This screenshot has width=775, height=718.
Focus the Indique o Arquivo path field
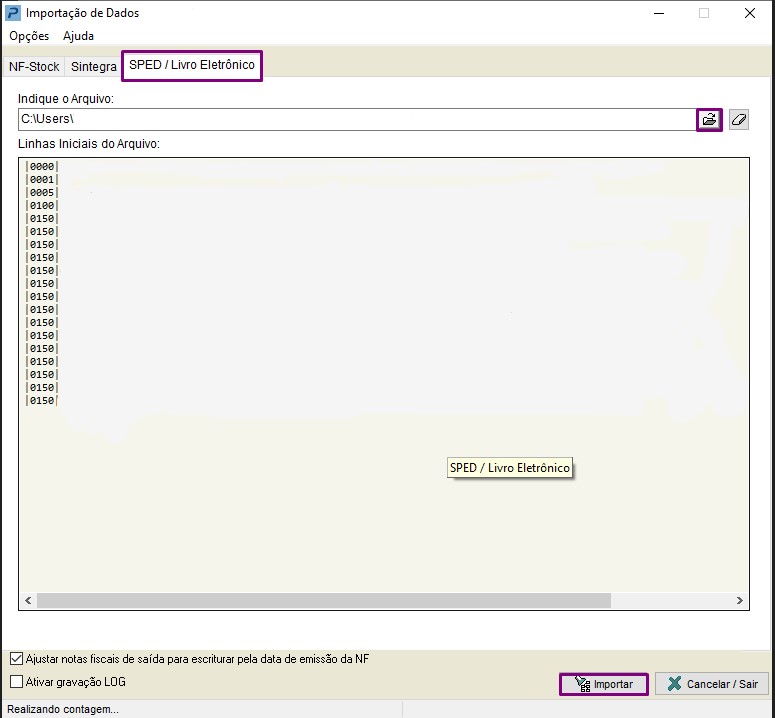[355, 120]
